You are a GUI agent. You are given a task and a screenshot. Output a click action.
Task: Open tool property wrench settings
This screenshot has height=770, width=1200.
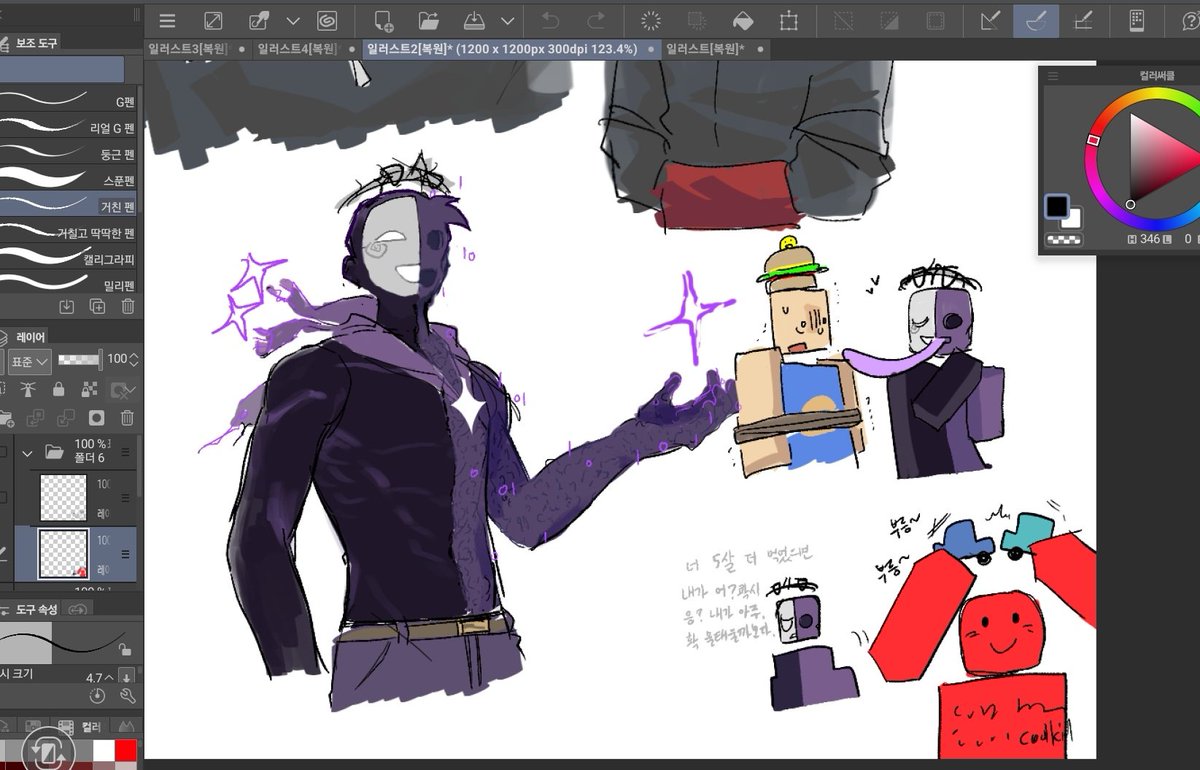pos(127,696)
